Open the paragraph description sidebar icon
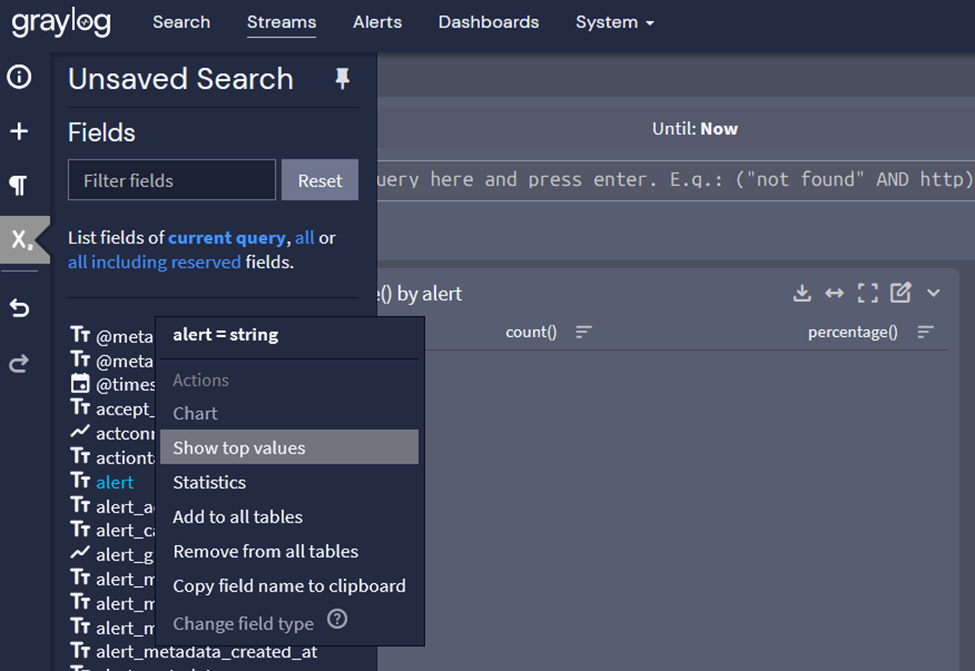 [x=19, y=185]
